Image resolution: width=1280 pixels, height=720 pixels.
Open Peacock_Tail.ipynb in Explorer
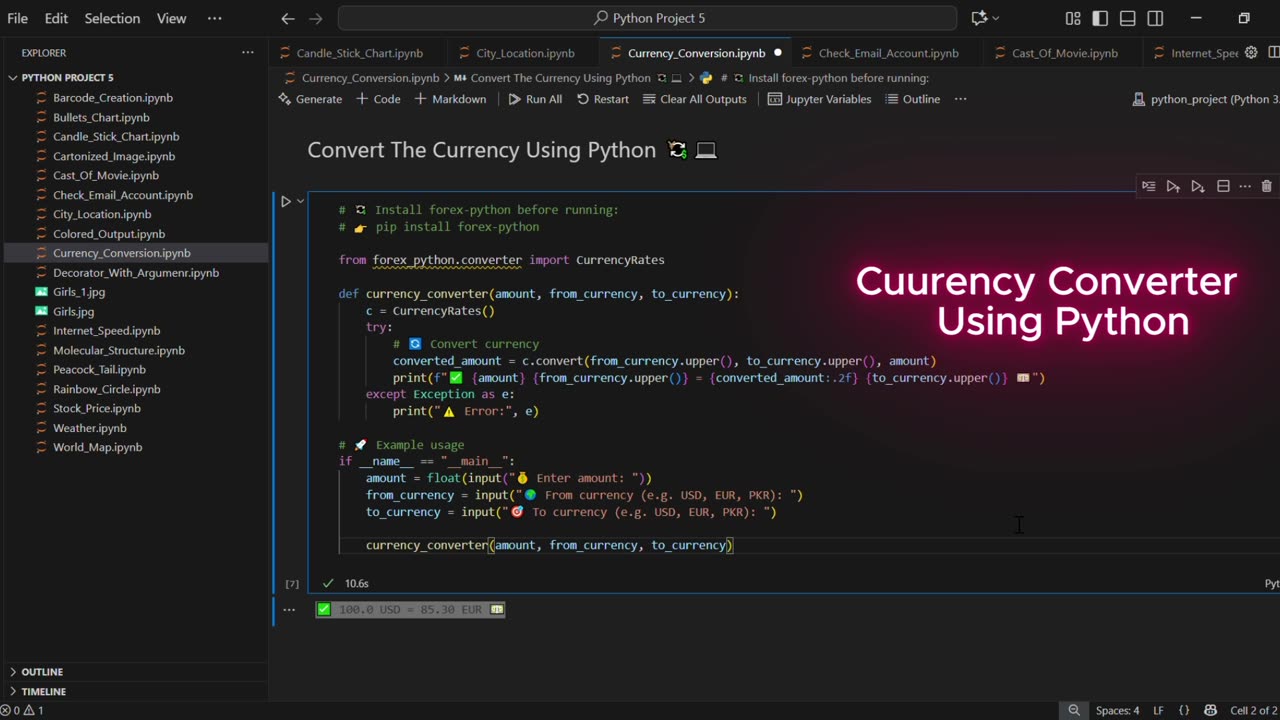pyautogui.click(x=100, y=370)
